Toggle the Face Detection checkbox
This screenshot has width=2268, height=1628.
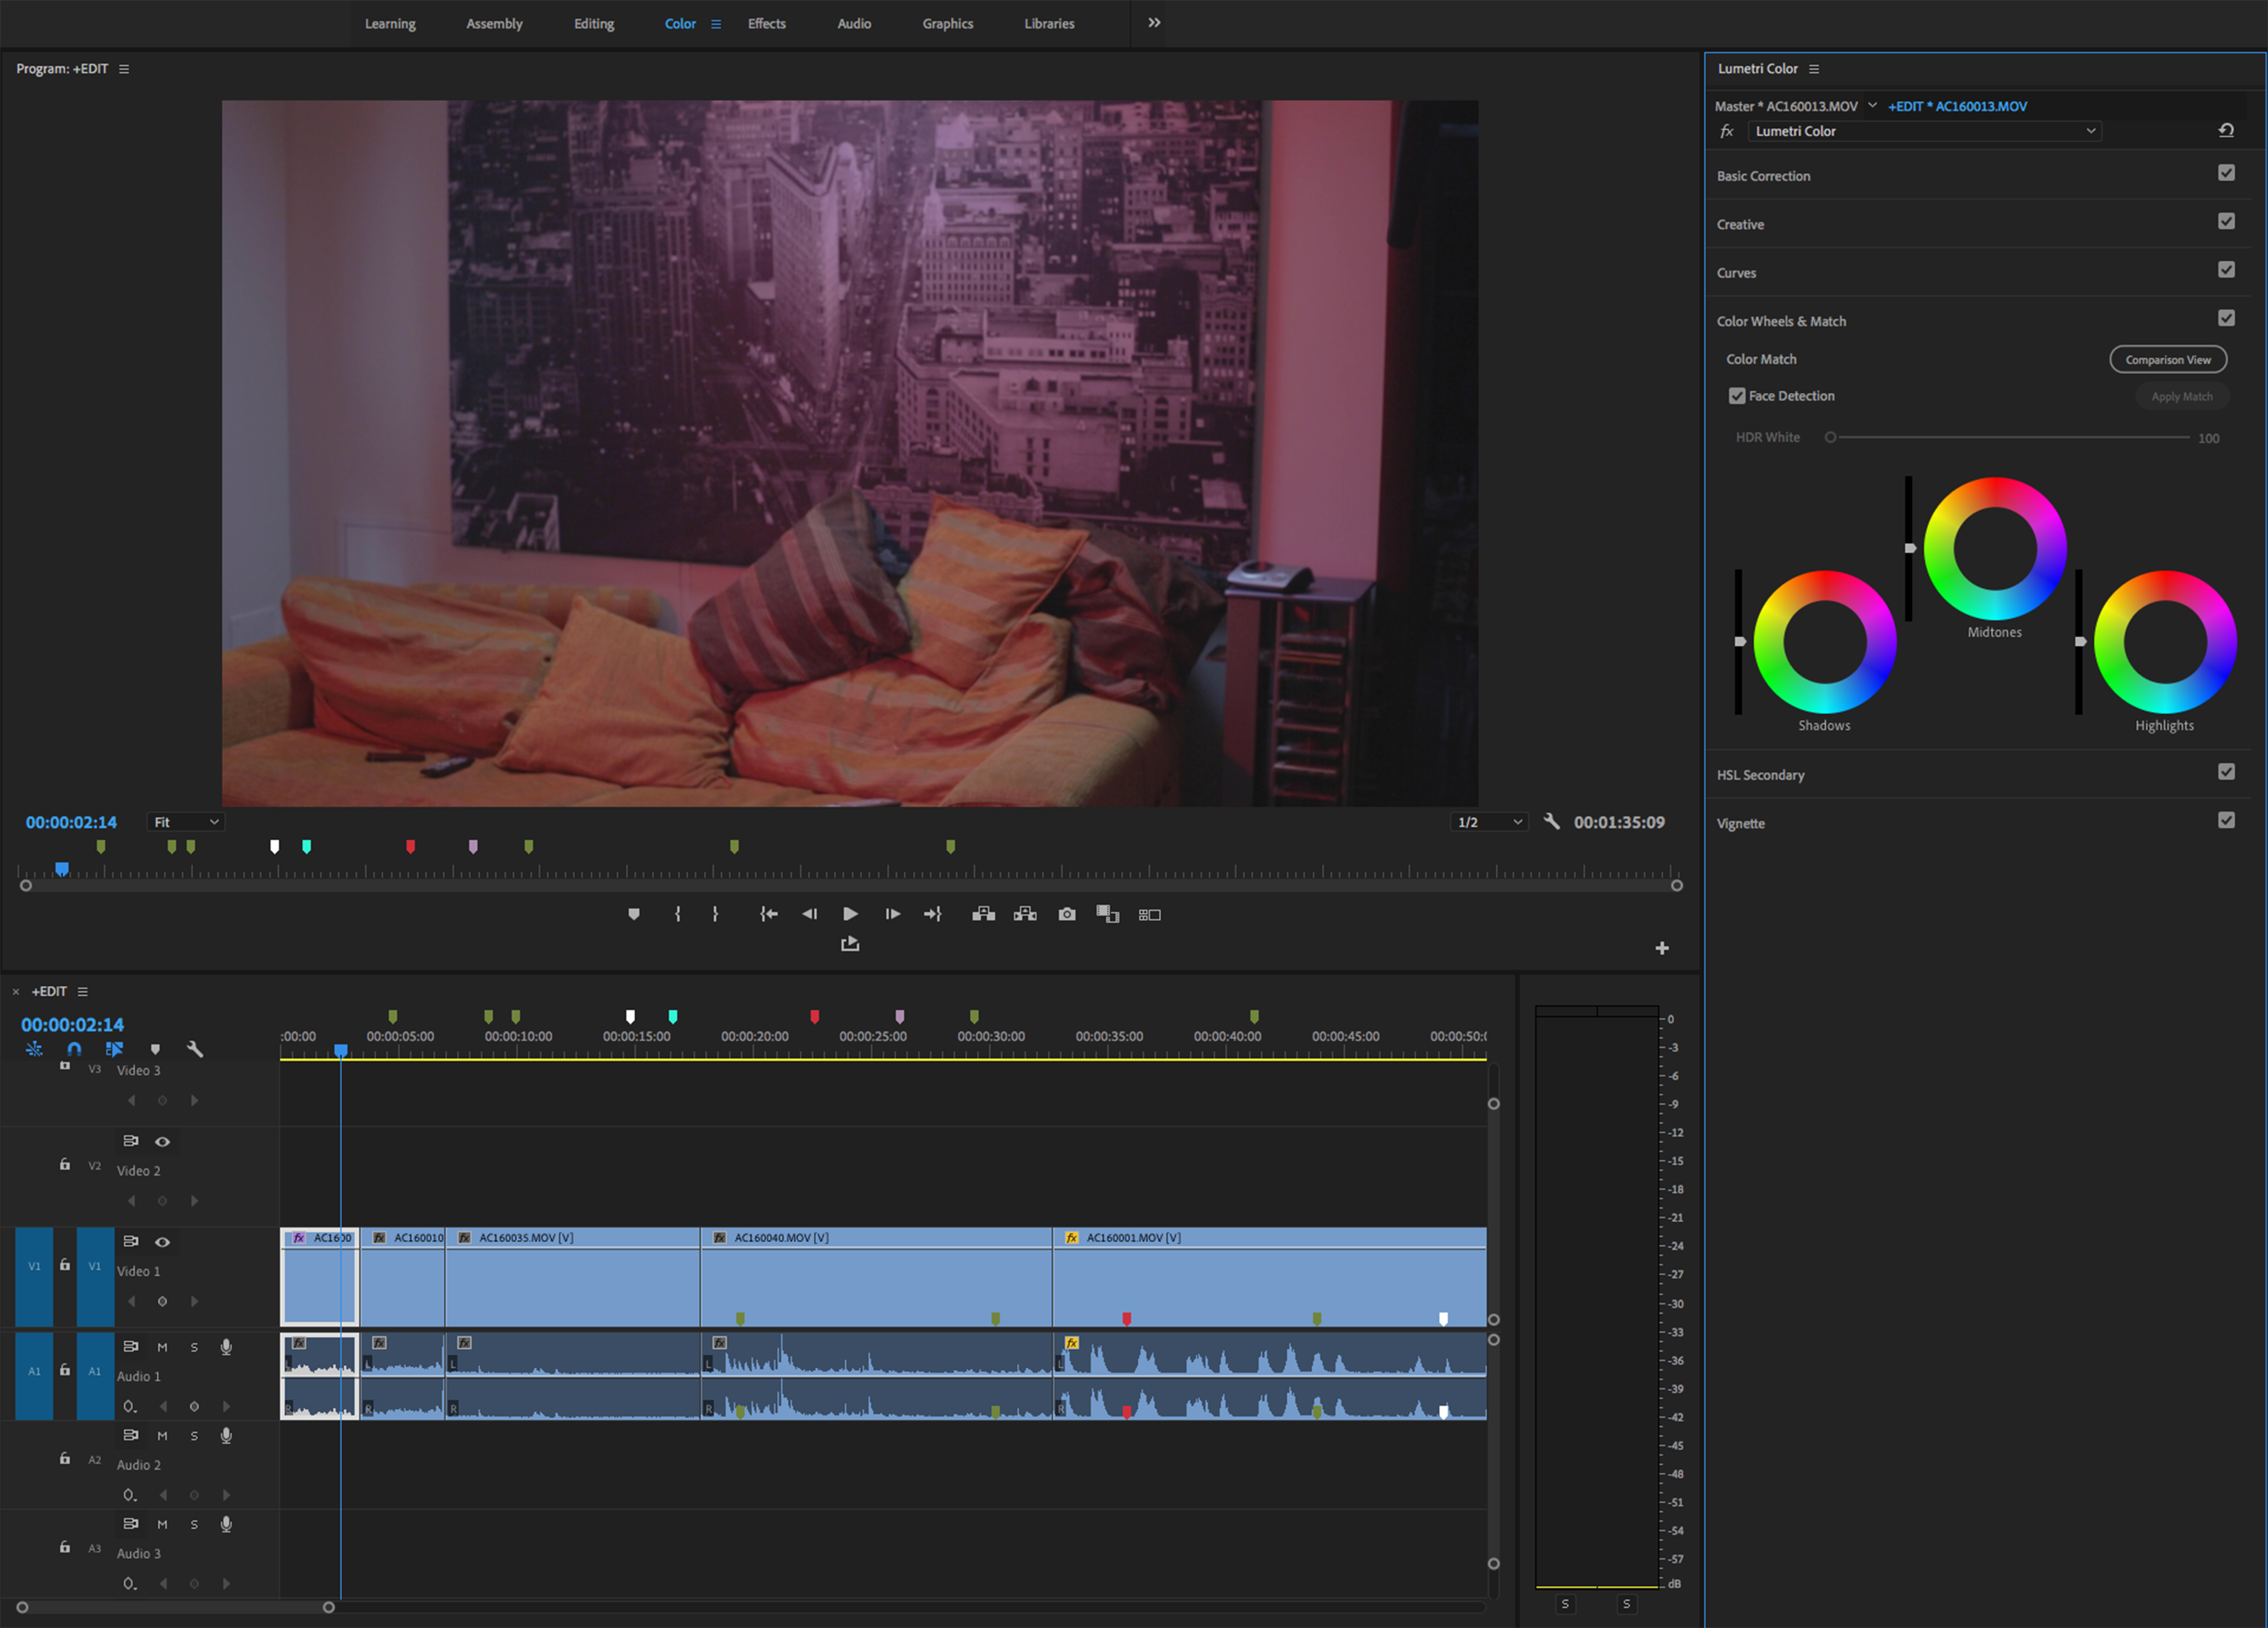pyautogui.click(x=1737, y=396)
